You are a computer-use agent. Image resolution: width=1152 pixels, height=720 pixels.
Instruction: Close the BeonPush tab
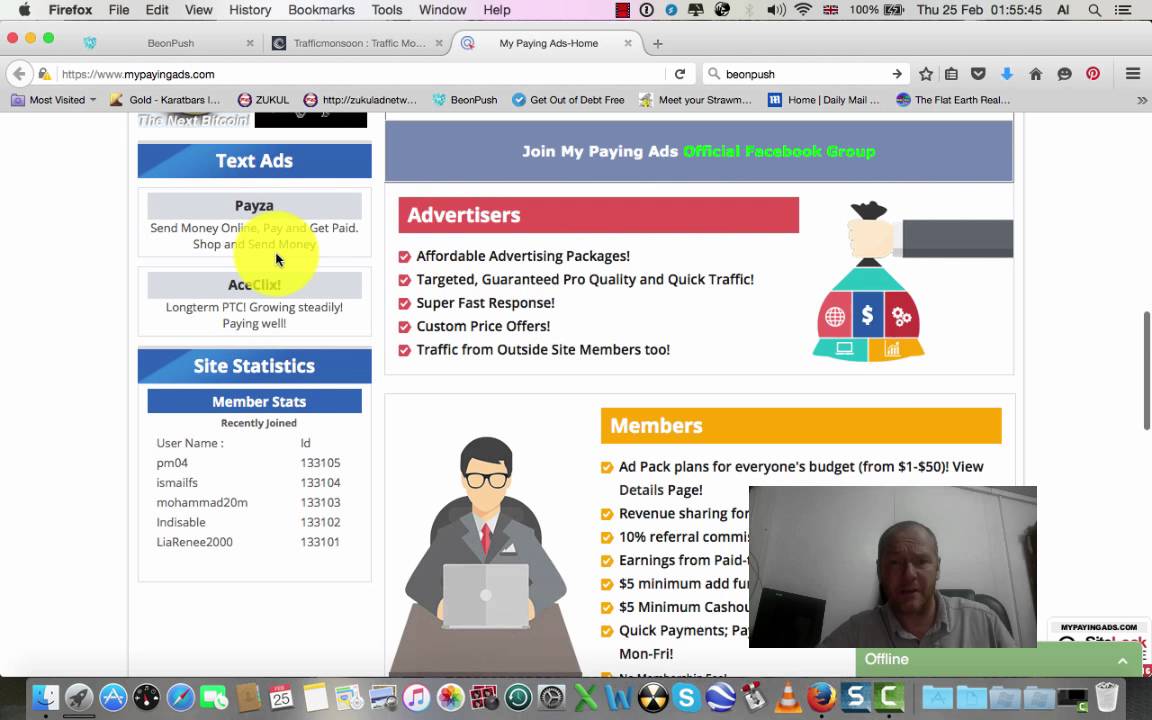point(250,43)
